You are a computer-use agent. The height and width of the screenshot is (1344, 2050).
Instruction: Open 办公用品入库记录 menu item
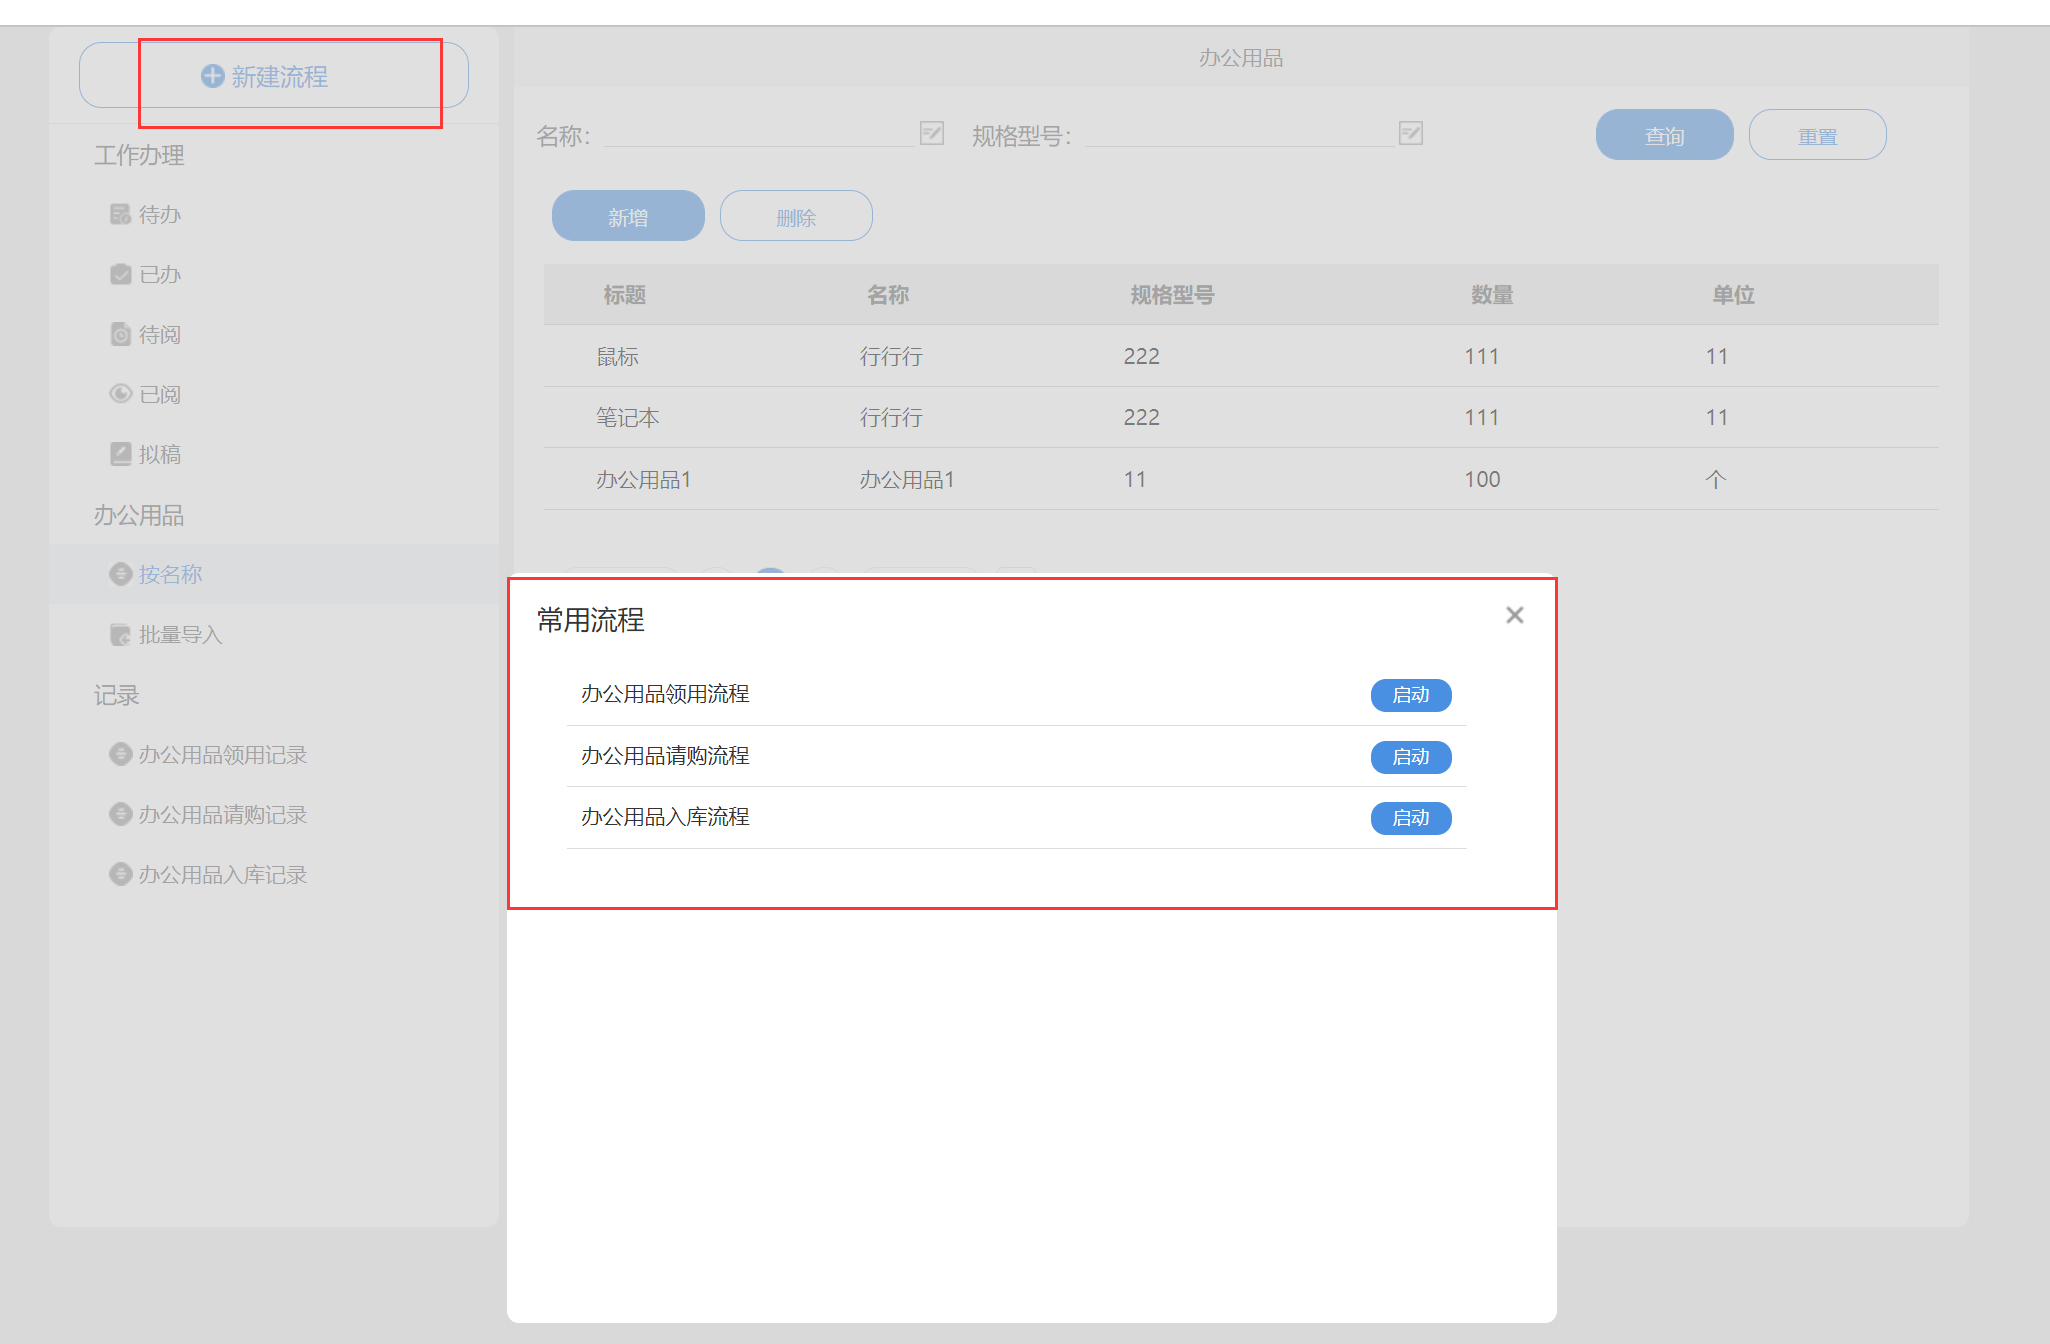tap(222, 874)
